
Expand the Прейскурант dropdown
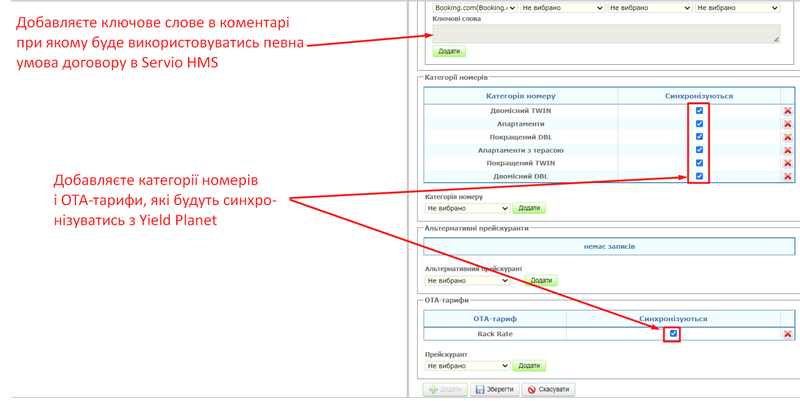[x=468, y=366]
